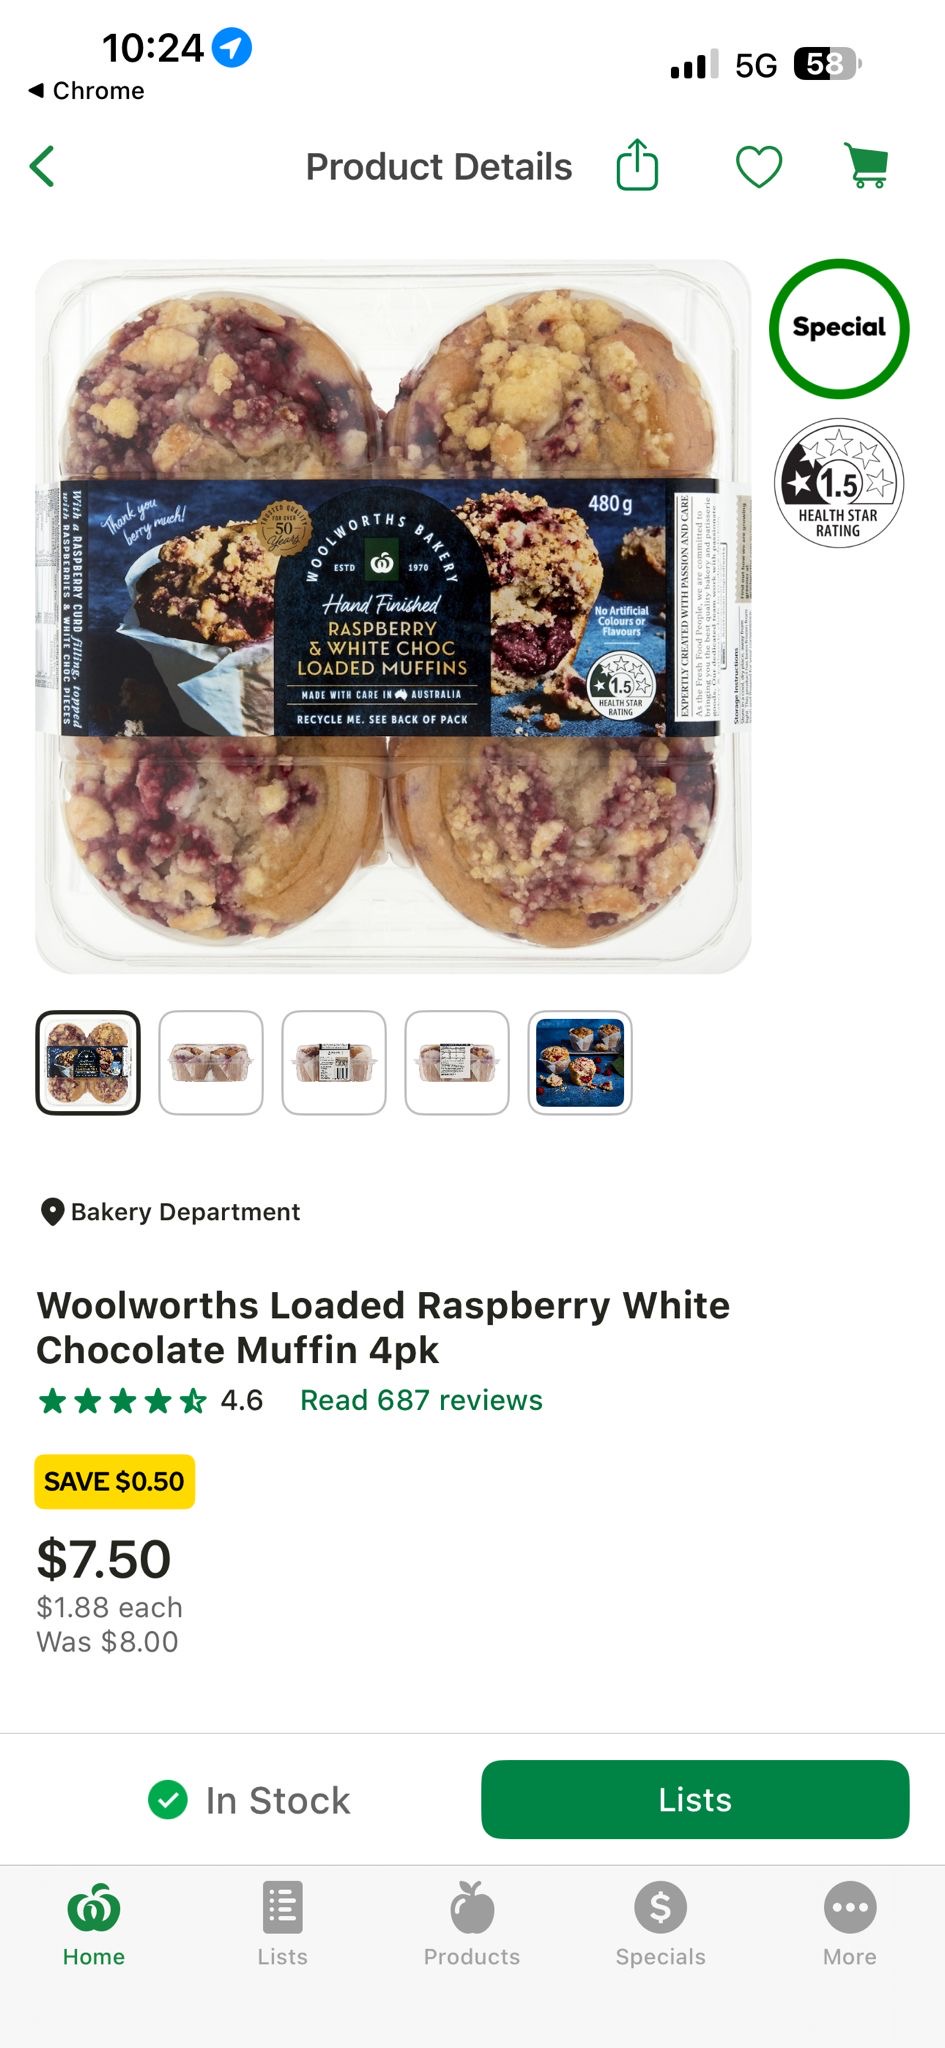This screenshot has width=945, height=2048.
Task: Read 687 reviews link
Action: [x=421, y=1400]
